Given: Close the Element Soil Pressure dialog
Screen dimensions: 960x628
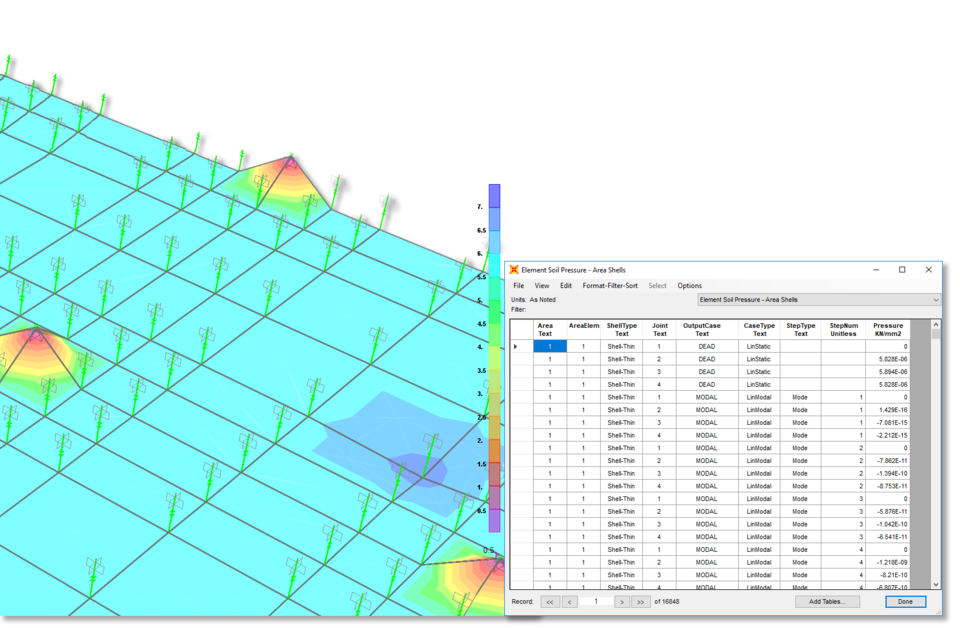Looking at the screenshot, I should pyautogui.click(x=928, y=270).
